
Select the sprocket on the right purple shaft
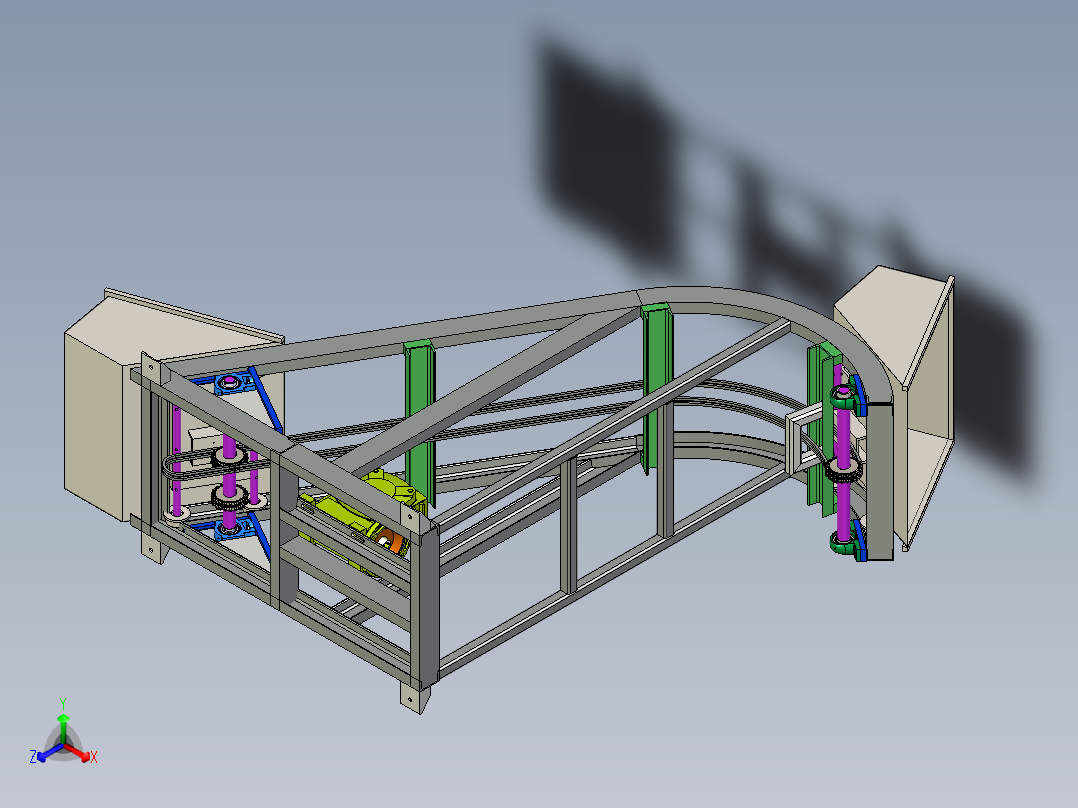coord(842,472)
